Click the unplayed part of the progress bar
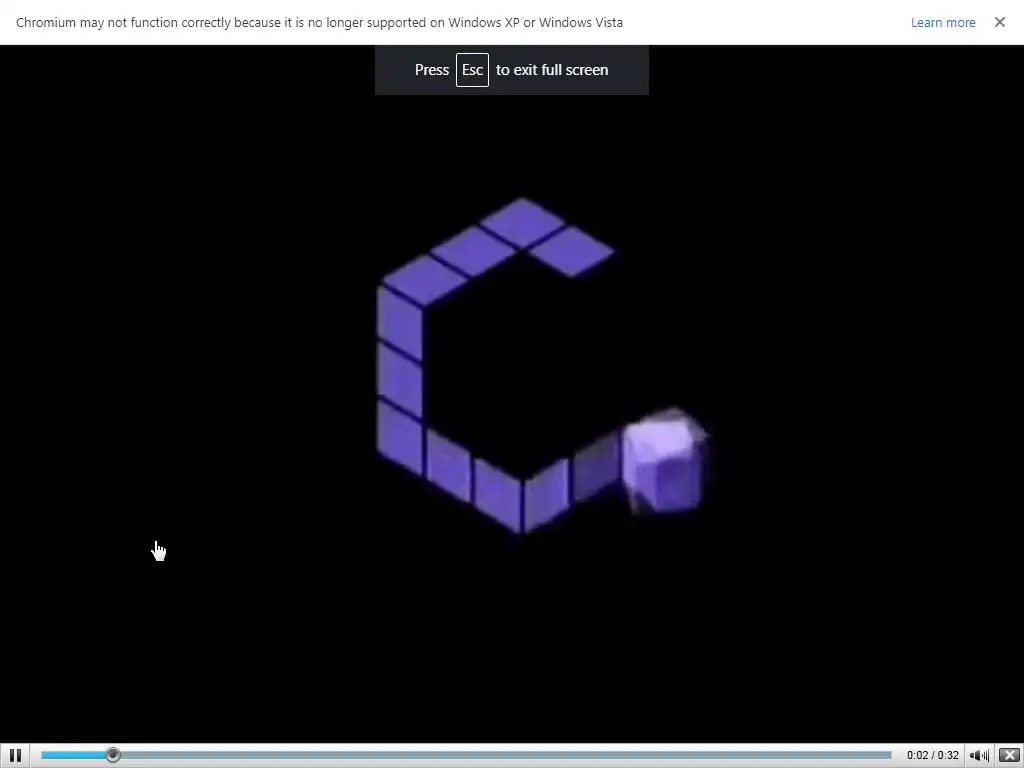Viewport: 1024px width, 768px height. 505,756
